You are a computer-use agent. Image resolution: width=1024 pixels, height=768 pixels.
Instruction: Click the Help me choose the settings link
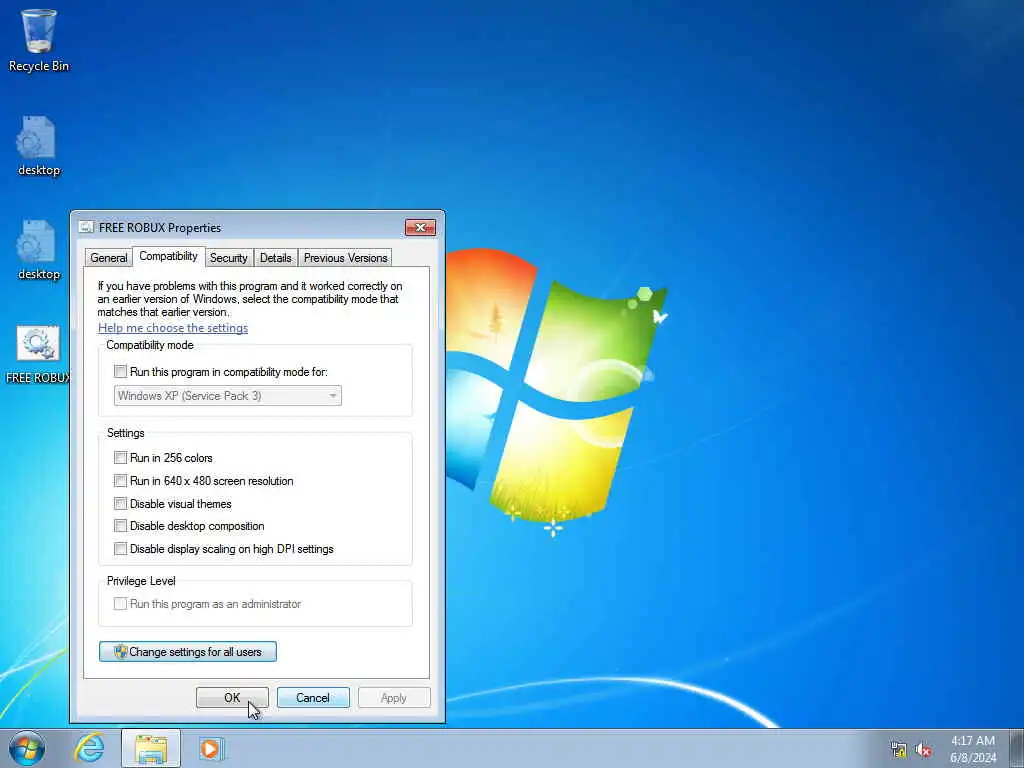(x=173, y=328)
